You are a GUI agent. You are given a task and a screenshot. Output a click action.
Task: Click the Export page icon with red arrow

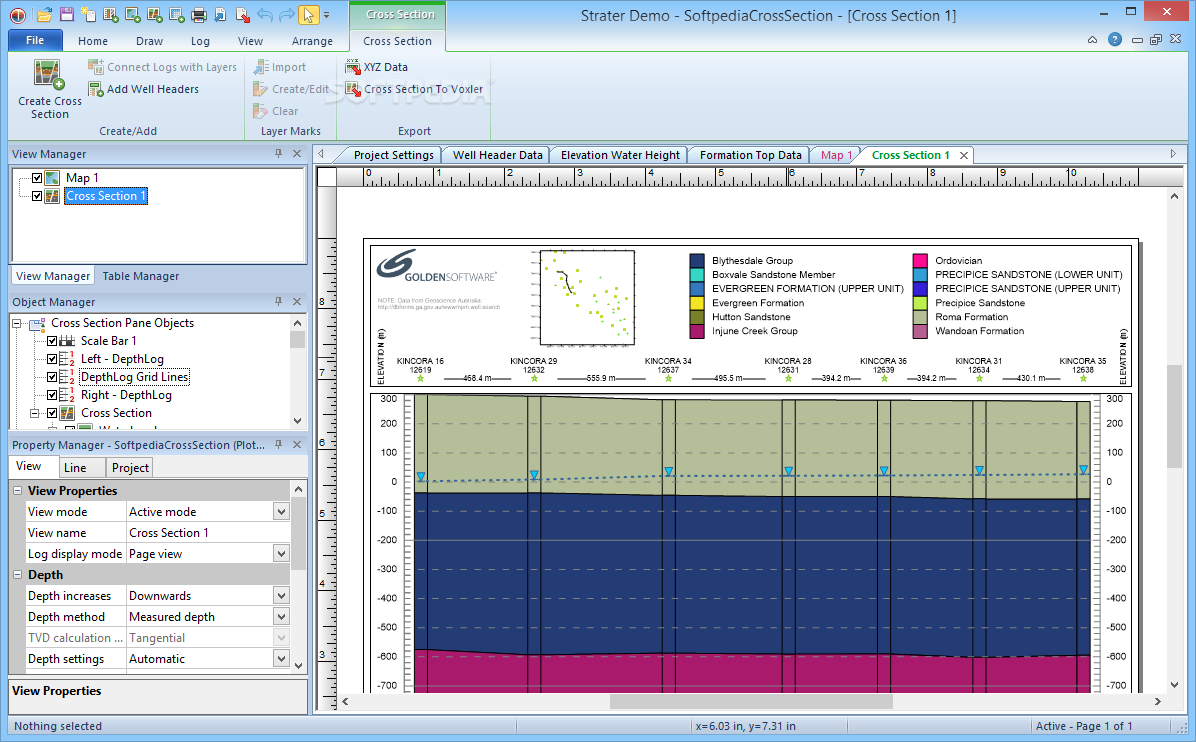[243, 14]
